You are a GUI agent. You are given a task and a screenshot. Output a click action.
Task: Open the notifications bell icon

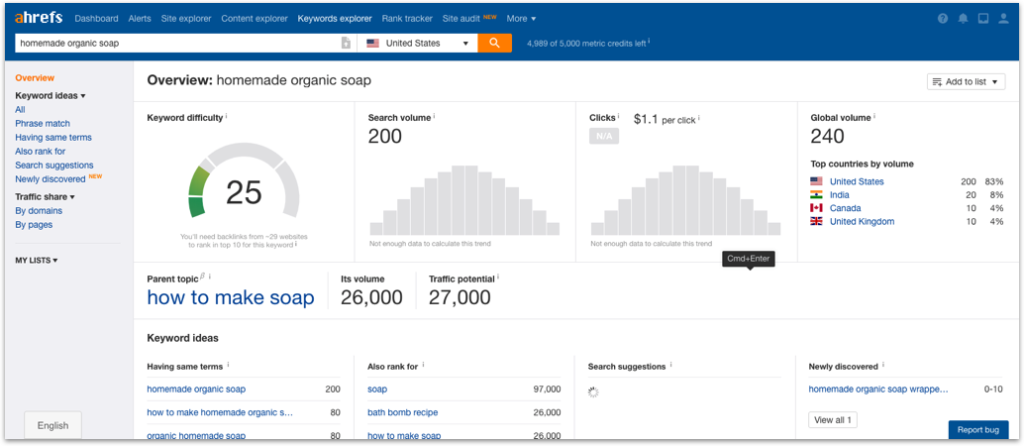click(x=963, y=19)
